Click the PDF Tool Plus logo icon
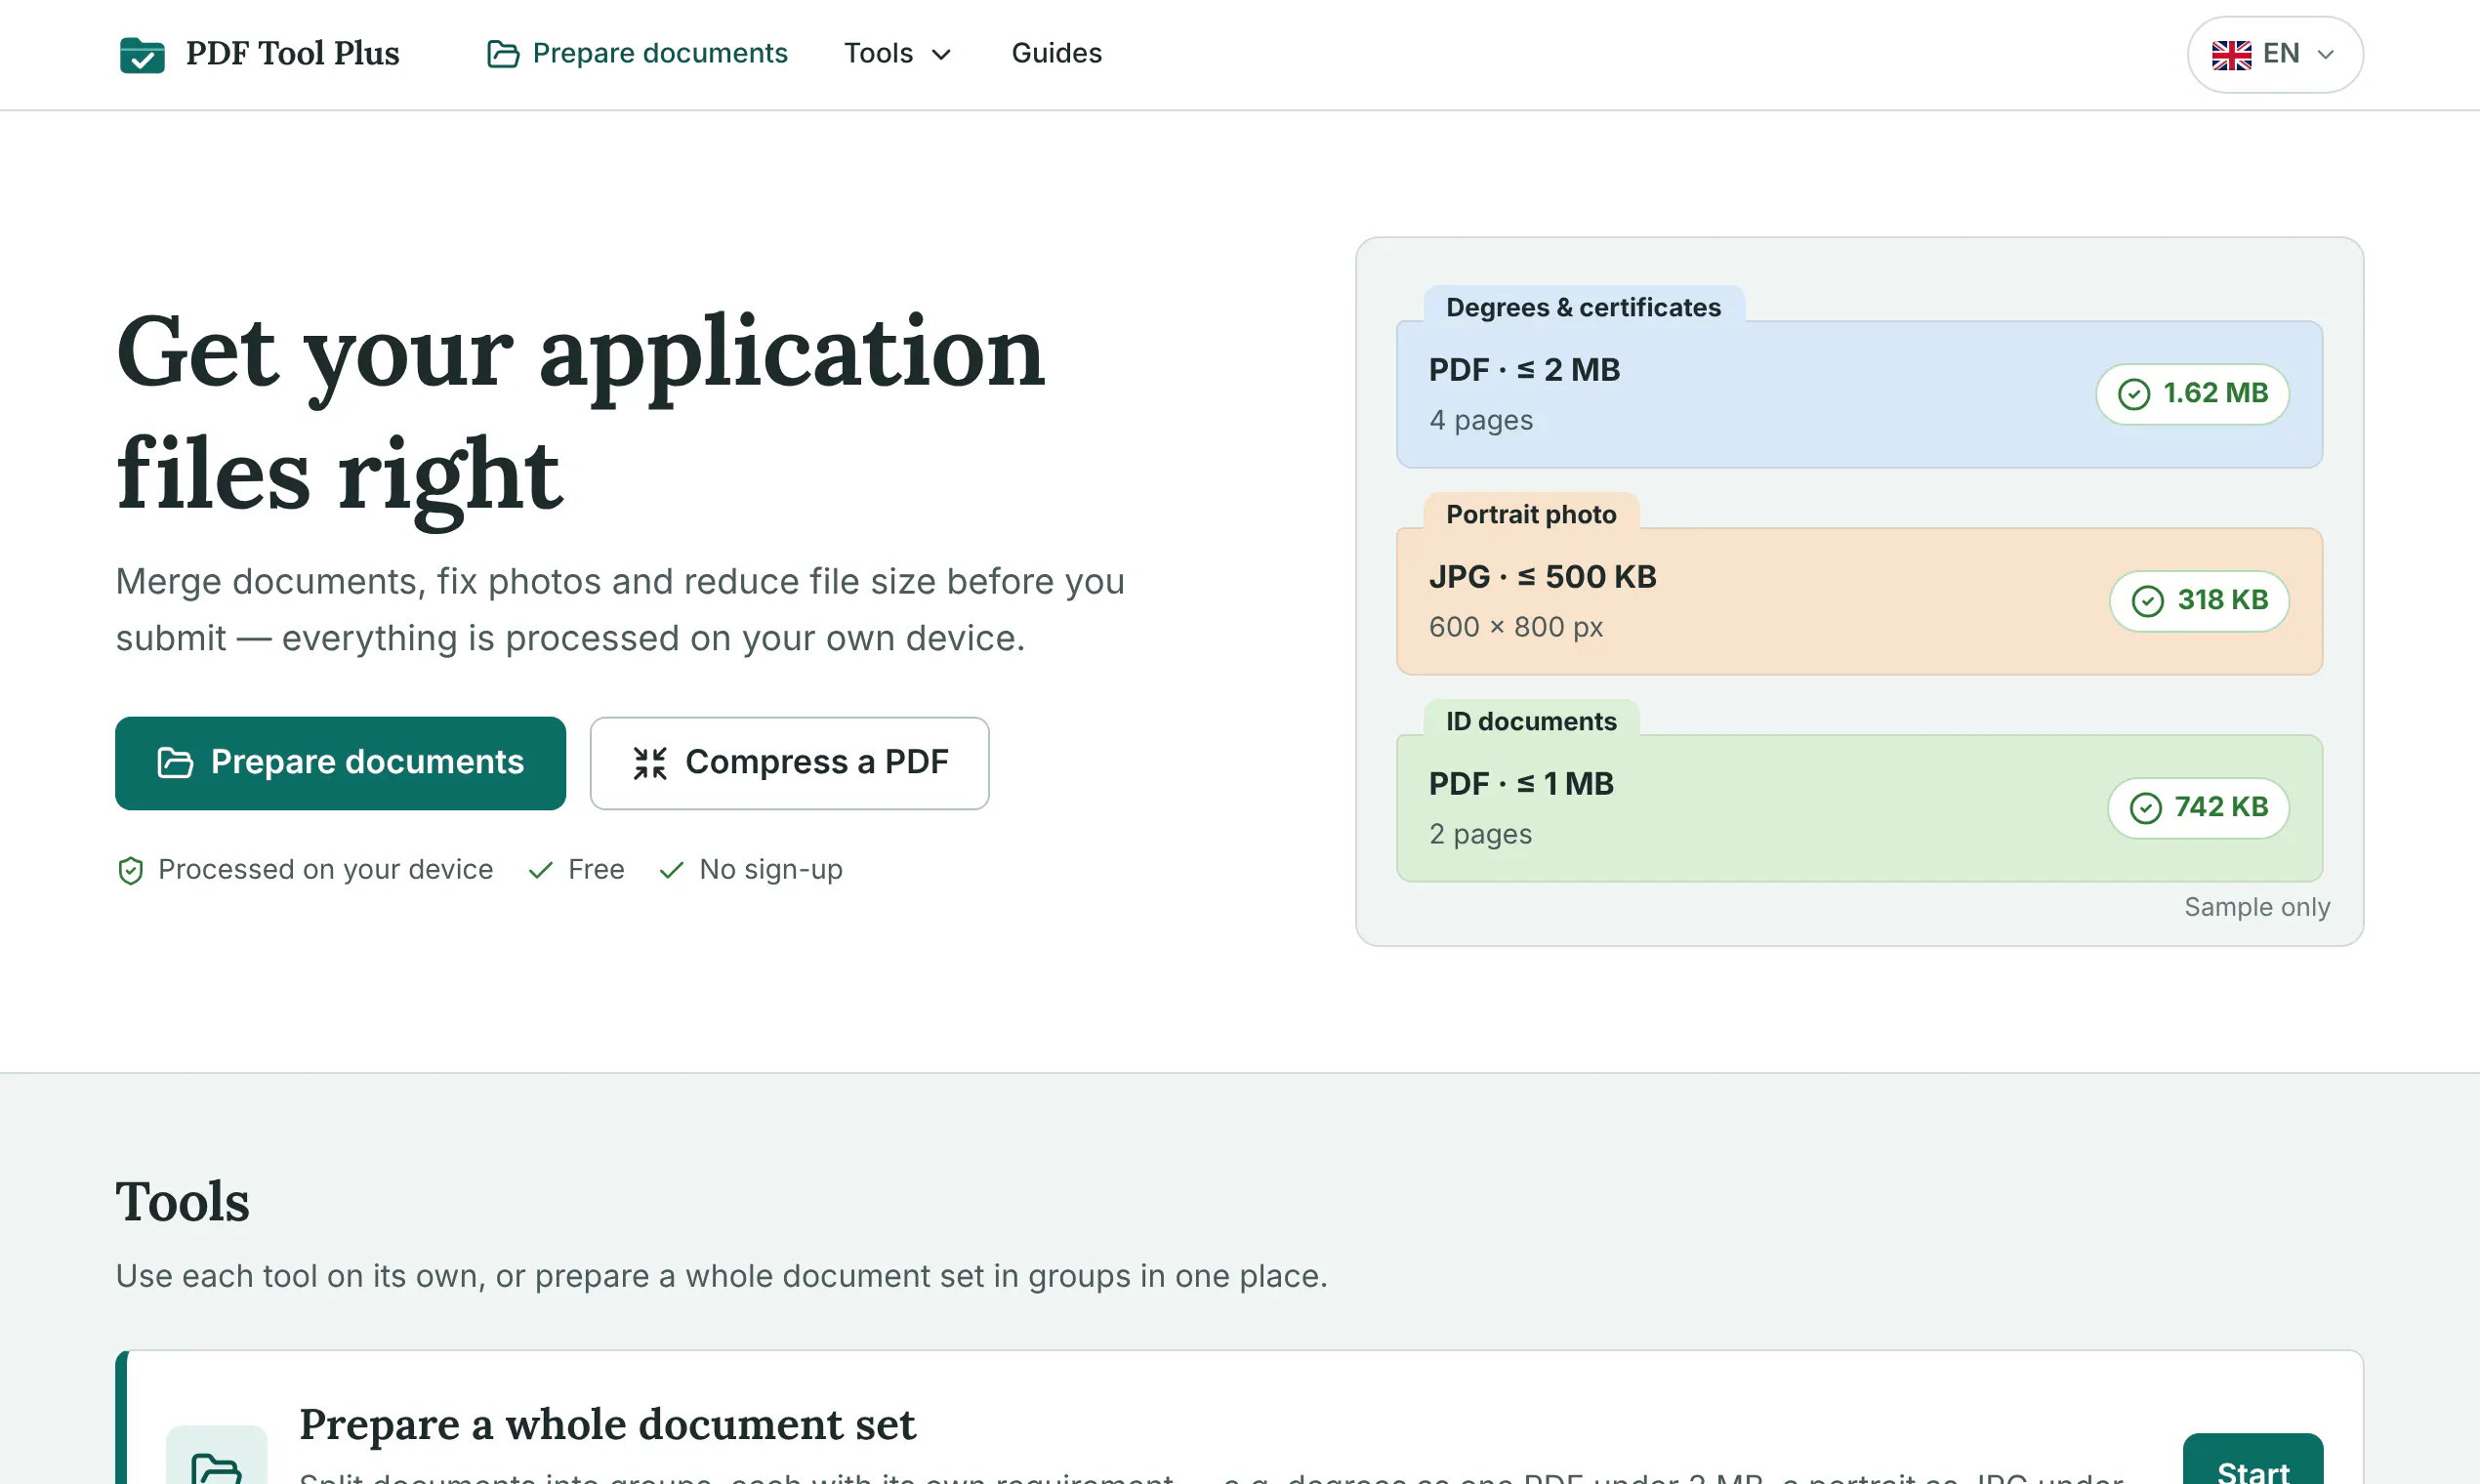This screenshot has height=1484, width=2480. coord(142,54)
